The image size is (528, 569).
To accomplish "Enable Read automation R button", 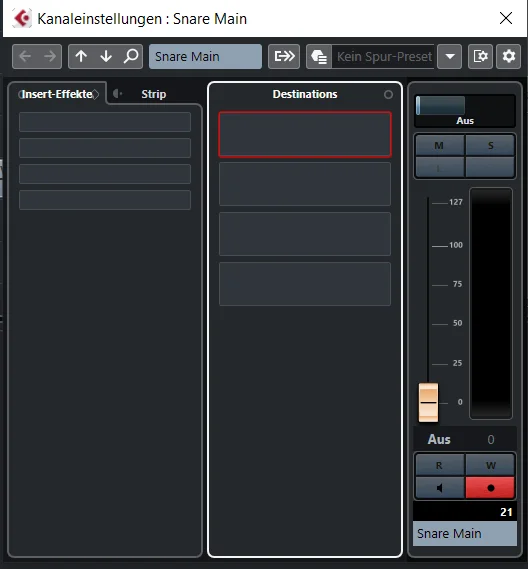I will tap(439, 465).
